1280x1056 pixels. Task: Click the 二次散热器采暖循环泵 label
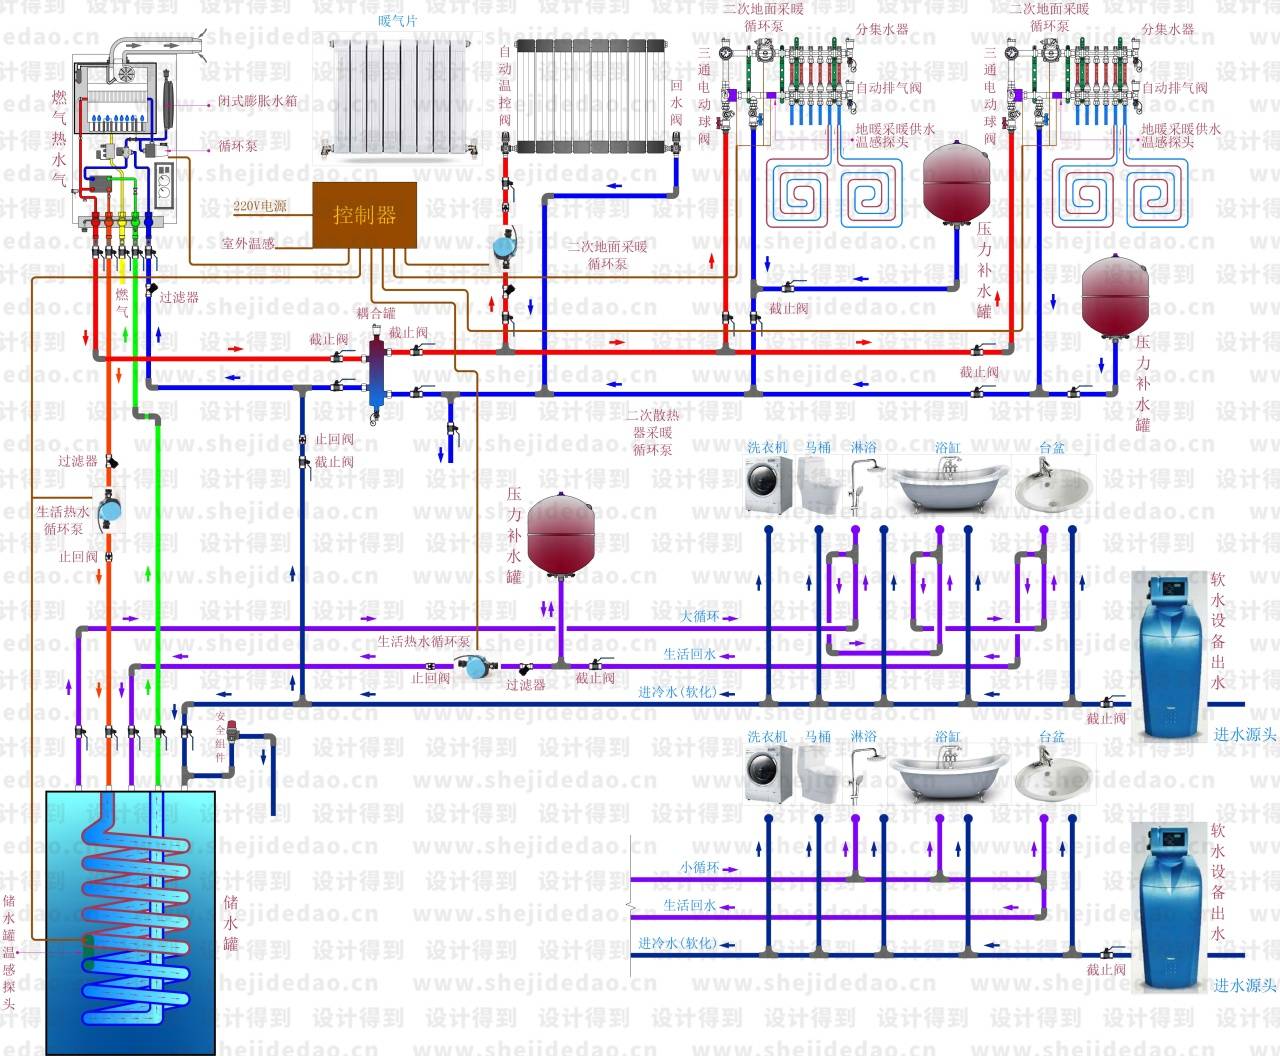click(652, 432)
